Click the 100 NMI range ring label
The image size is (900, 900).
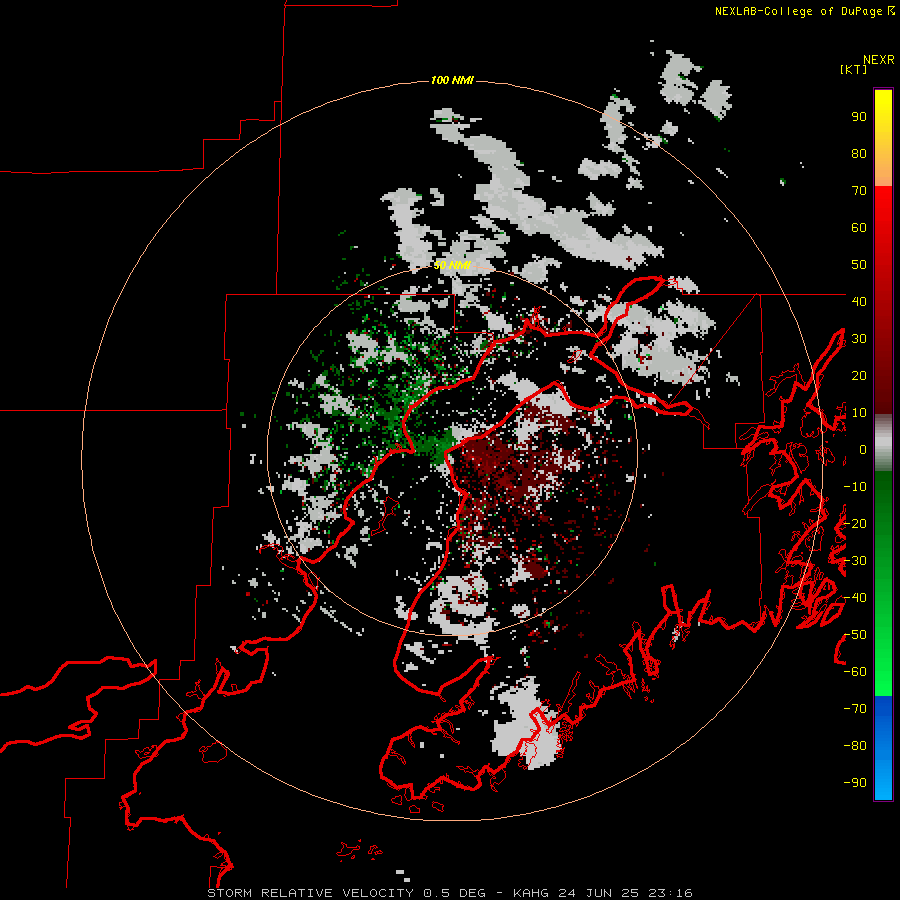[452, 80]
